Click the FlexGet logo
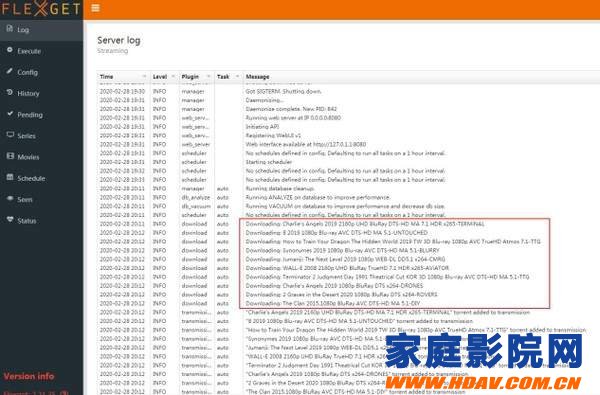This screenshot has height=395, width=600. (41, 9)
